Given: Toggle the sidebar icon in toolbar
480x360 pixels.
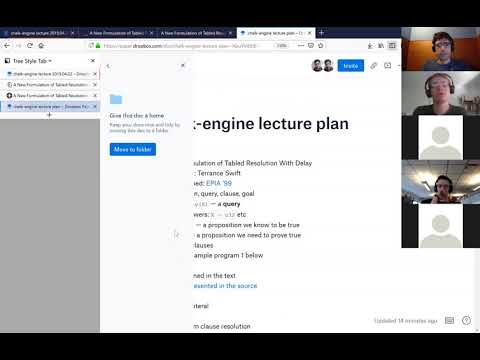Looking at the screenshot, I should pyautogui.click(x=392, y=46).
